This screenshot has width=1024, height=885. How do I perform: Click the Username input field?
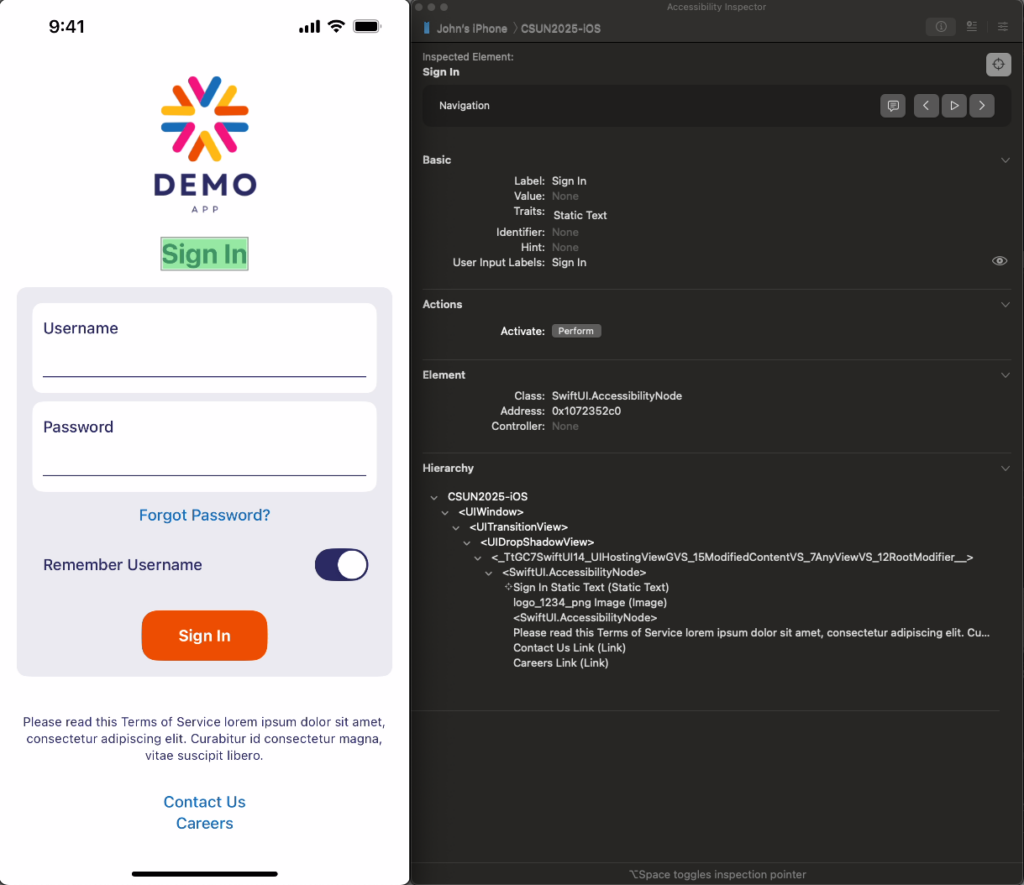(x=204, y=345)
